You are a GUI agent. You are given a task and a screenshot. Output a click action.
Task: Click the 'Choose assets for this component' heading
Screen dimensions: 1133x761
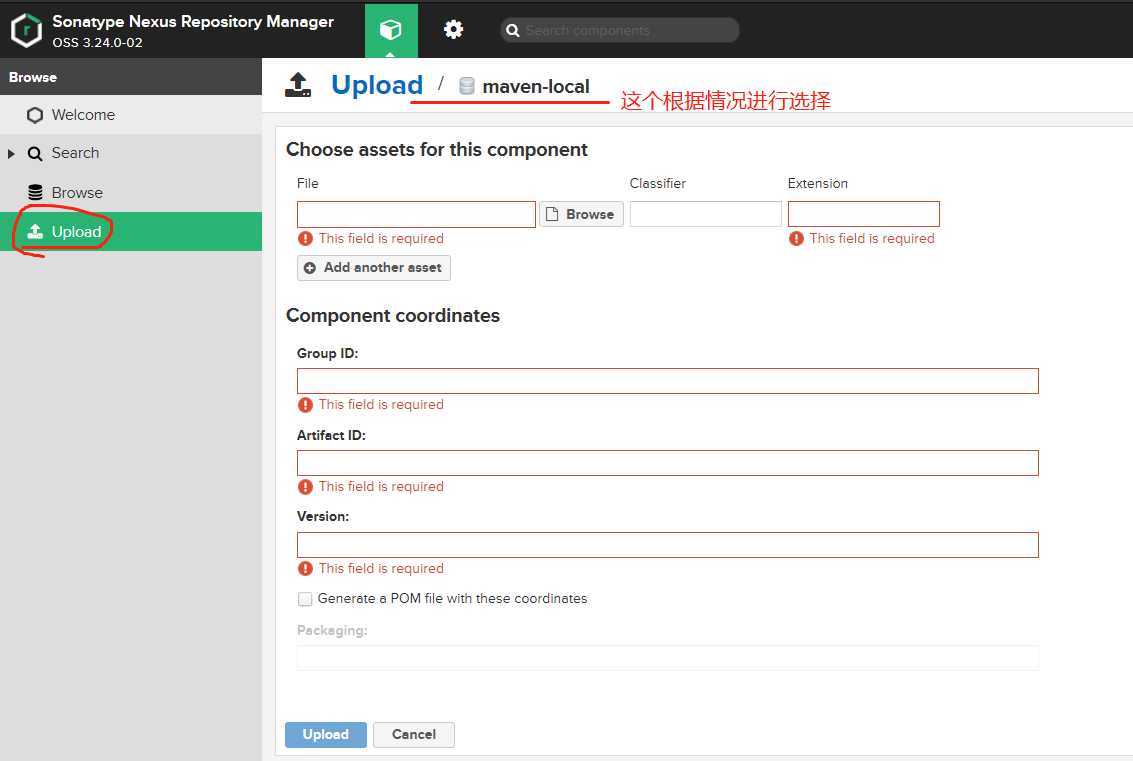436,150
